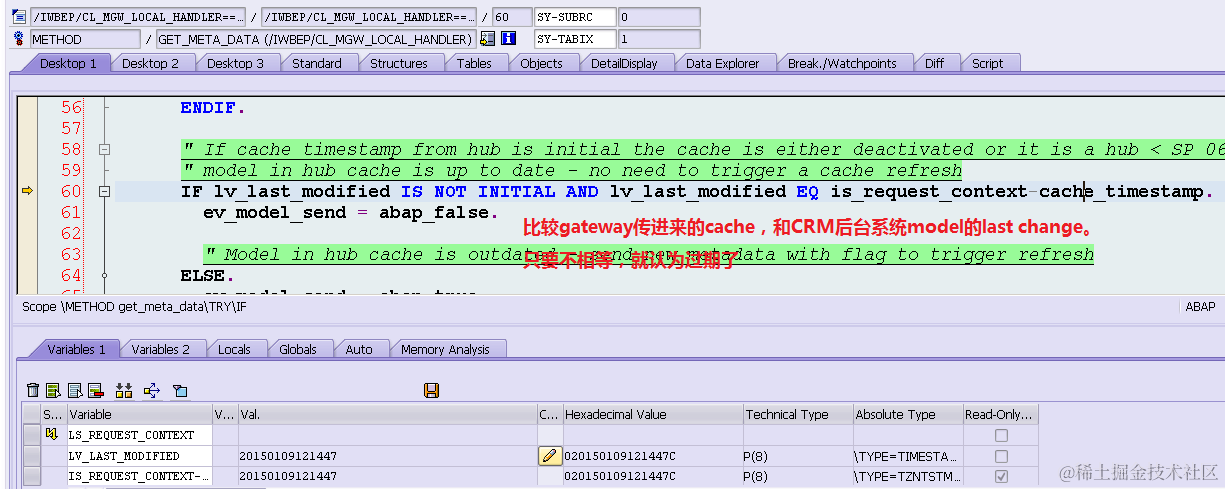This screenshot has width=1225, height=489.
Task: Switch to Desktop 1 tab
Action: pos(69,63)
